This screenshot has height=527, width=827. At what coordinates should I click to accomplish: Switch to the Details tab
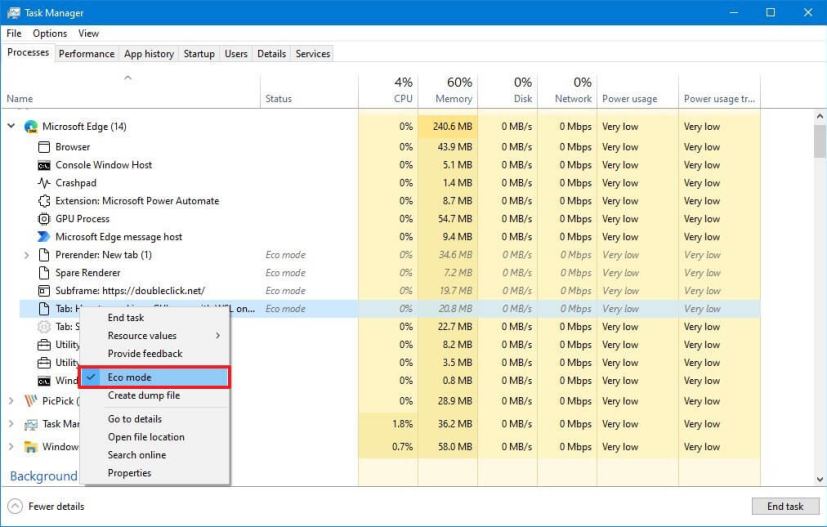272,54
